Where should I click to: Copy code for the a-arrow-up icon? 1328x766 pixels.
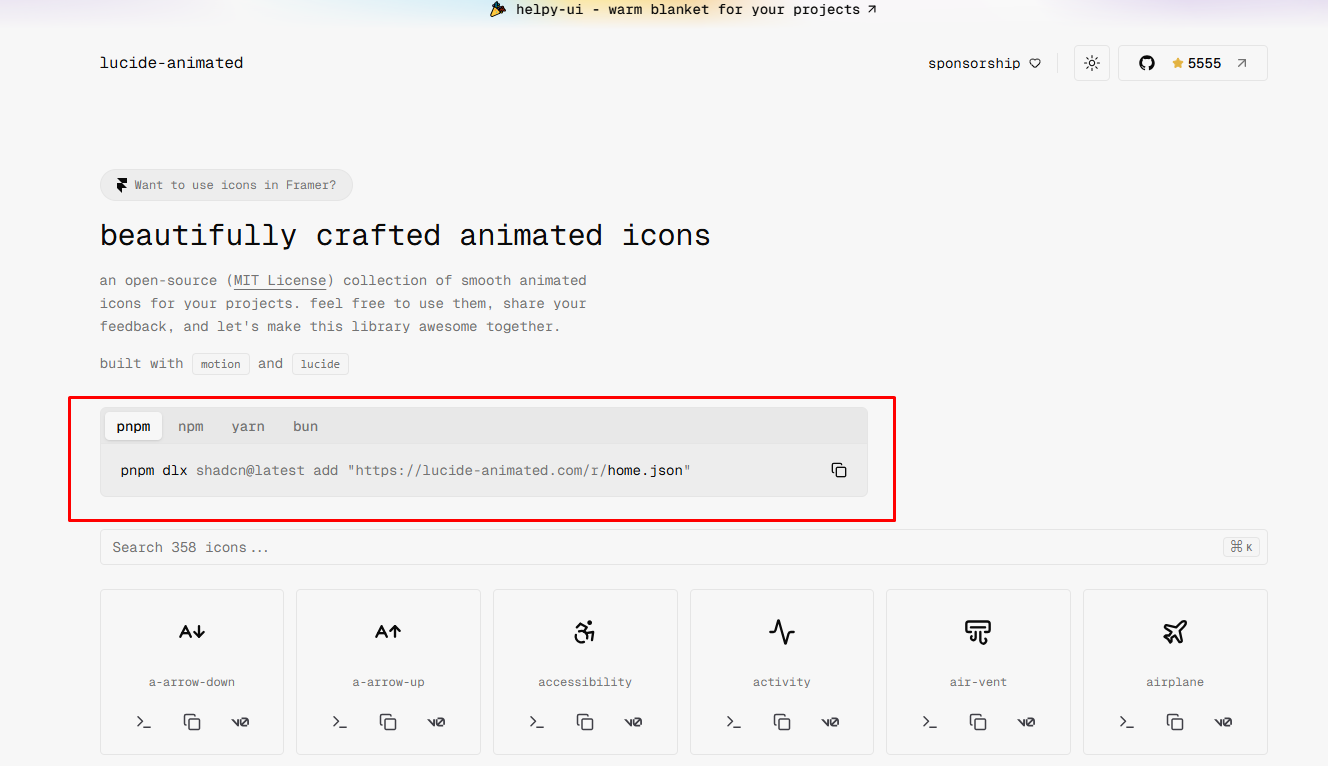tap(388, 722)
